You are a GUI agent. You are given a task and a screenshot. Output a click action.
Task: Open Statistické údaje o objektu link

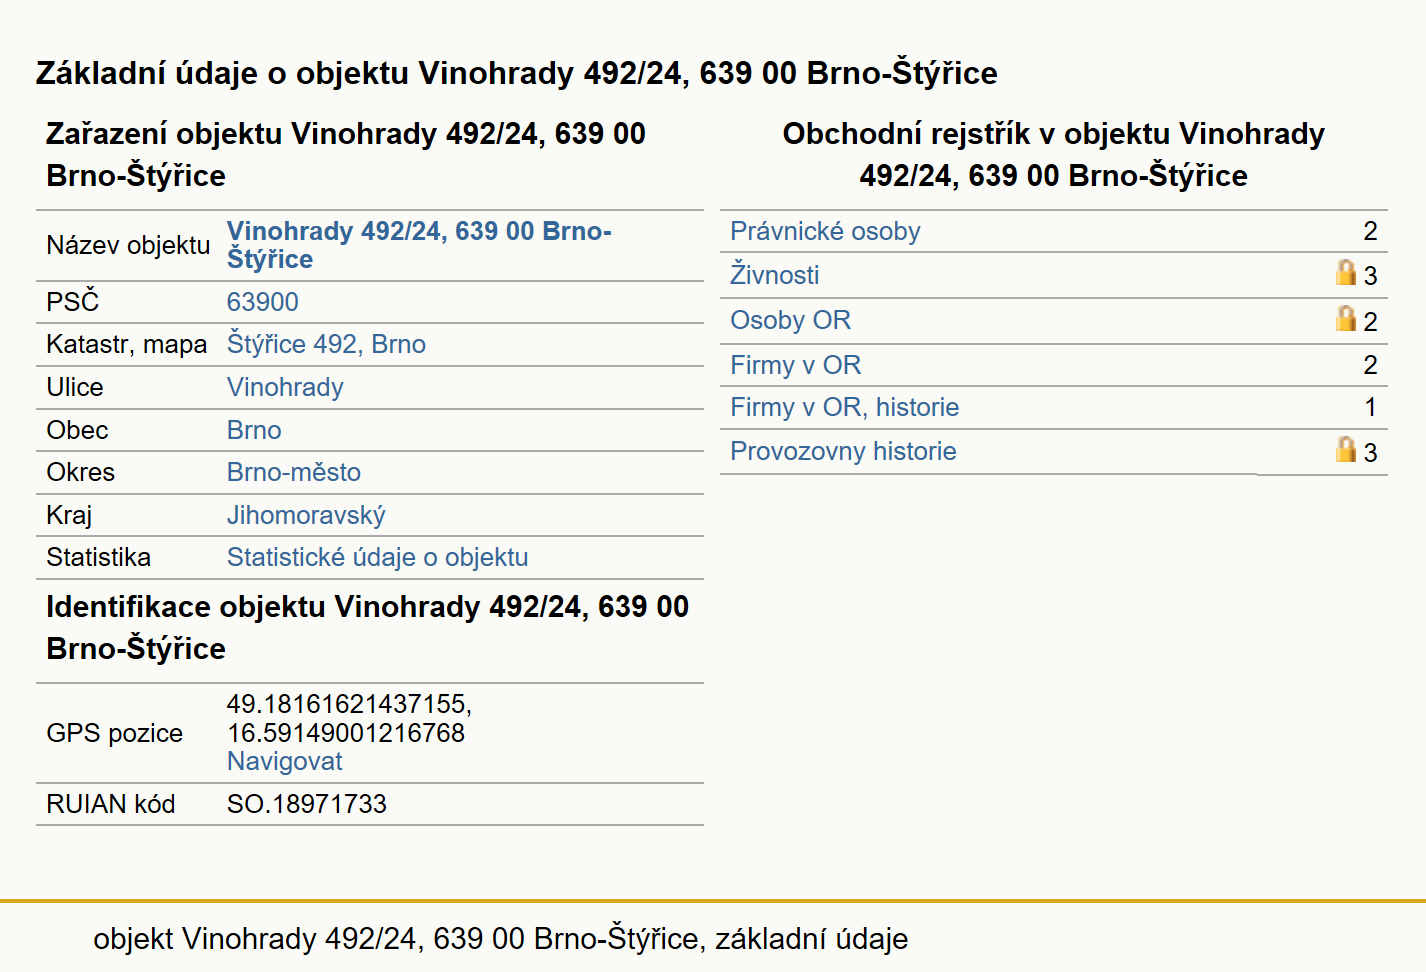click(x=377, y=557)
